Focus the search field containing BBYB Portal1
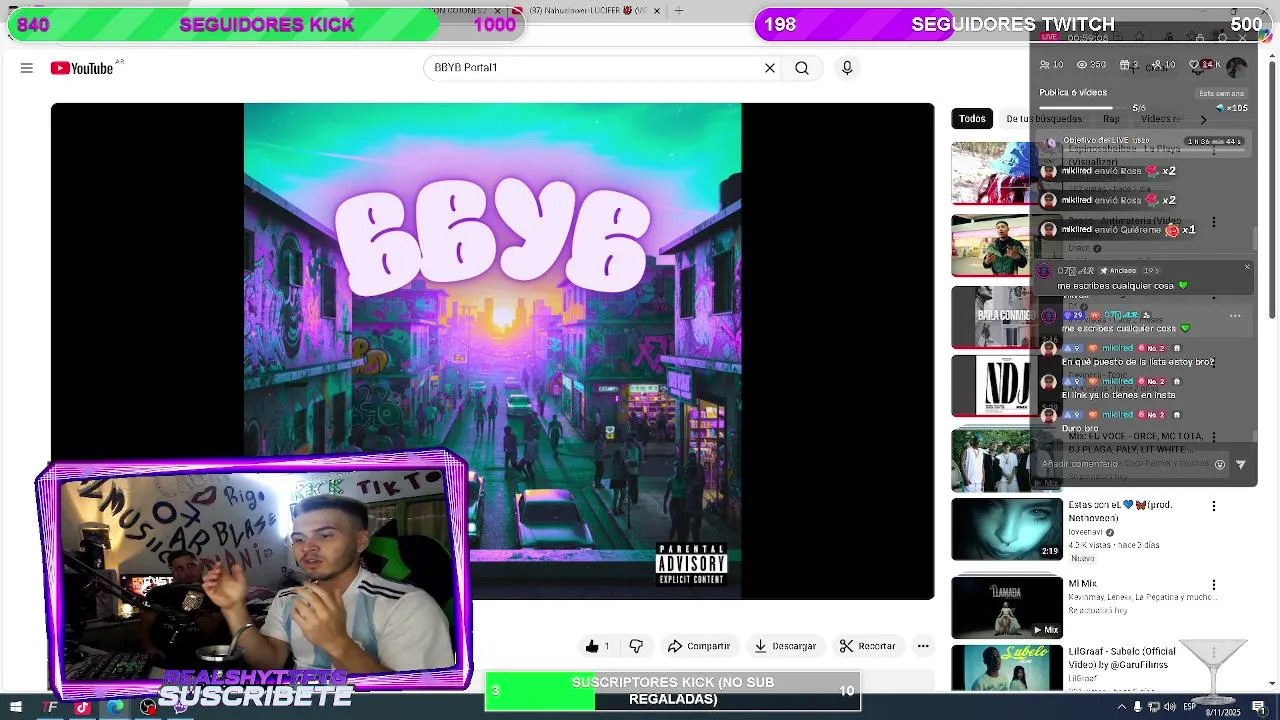The width and height of the screenshot is (1280, 720). tap(595, 68)
